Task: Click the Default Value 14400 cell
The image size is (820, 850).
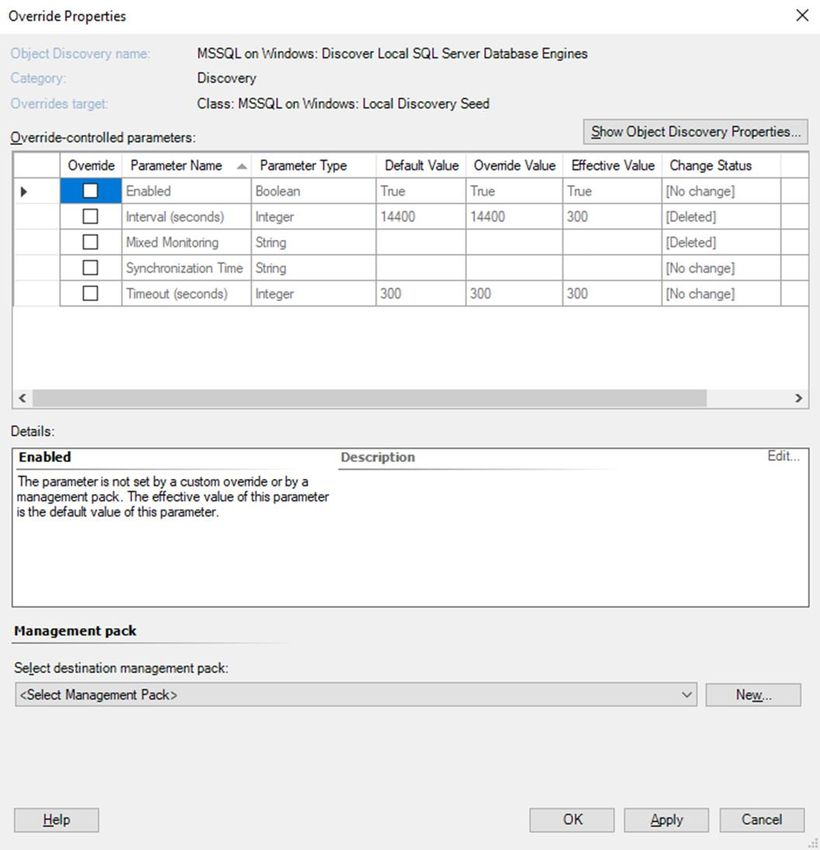Action: click(421, 217)
